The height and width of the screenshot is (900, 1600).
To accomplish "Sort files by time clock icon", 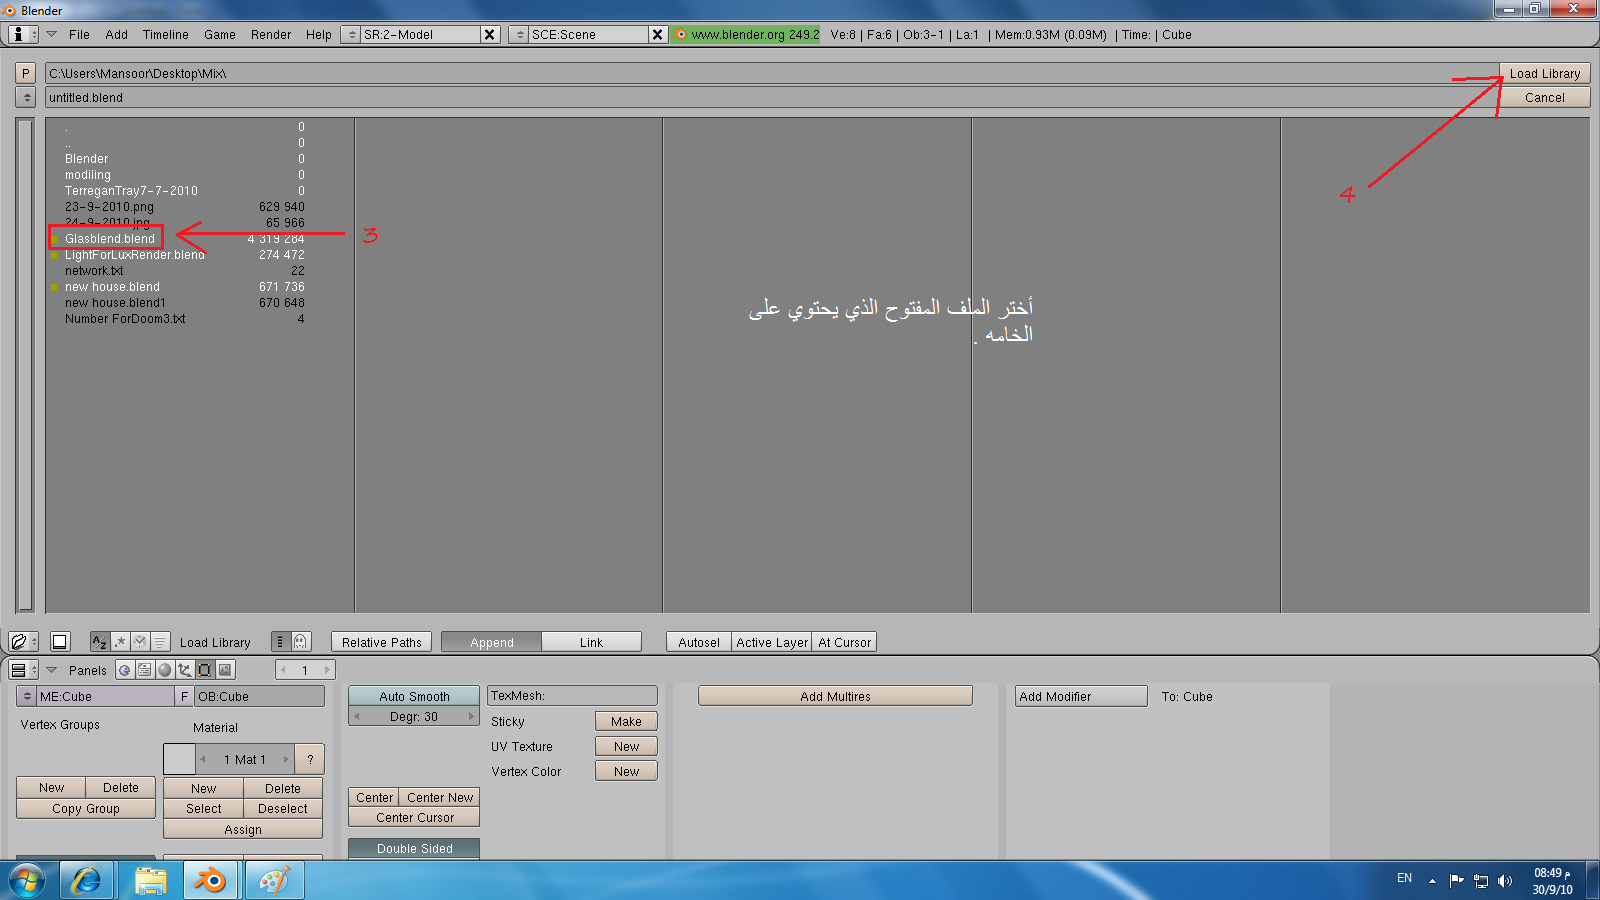I will tap(140, 642).
